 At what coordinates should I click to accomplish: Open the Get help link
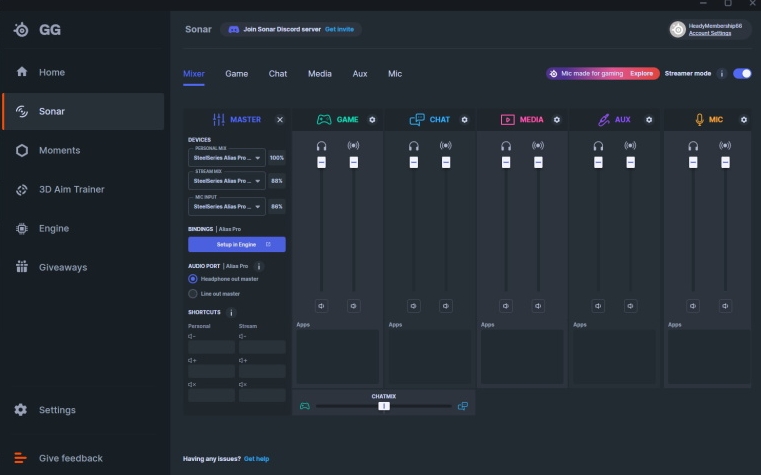click(x=256, y=459)
